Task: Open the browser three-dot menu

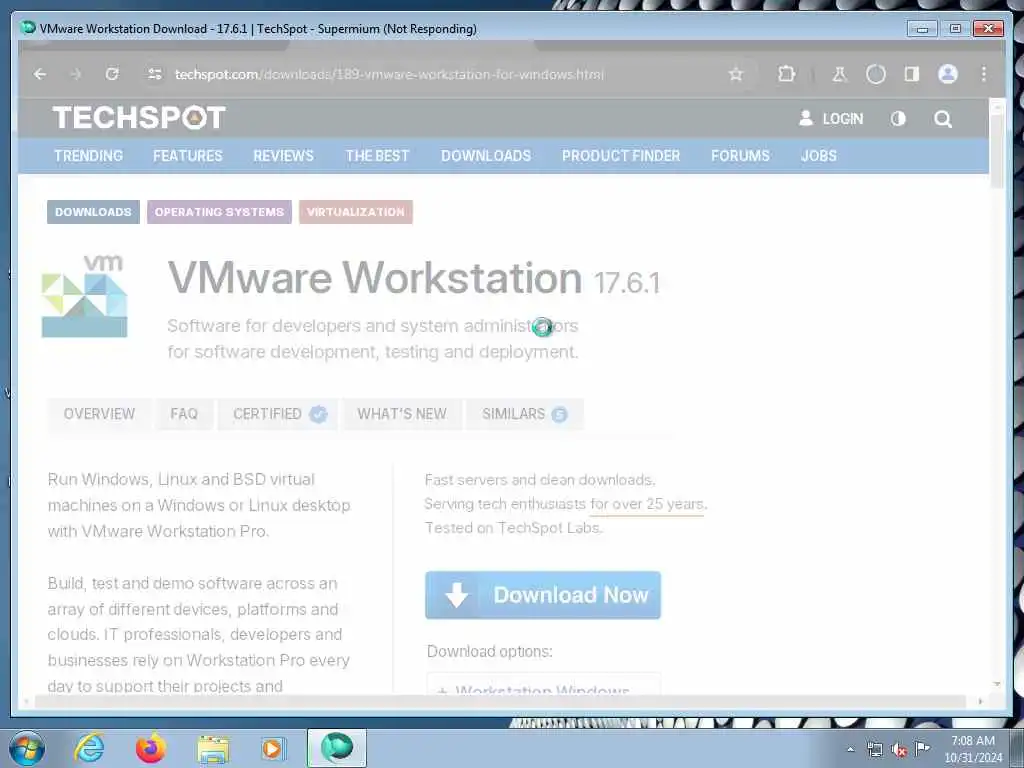Action: [984, 74]
